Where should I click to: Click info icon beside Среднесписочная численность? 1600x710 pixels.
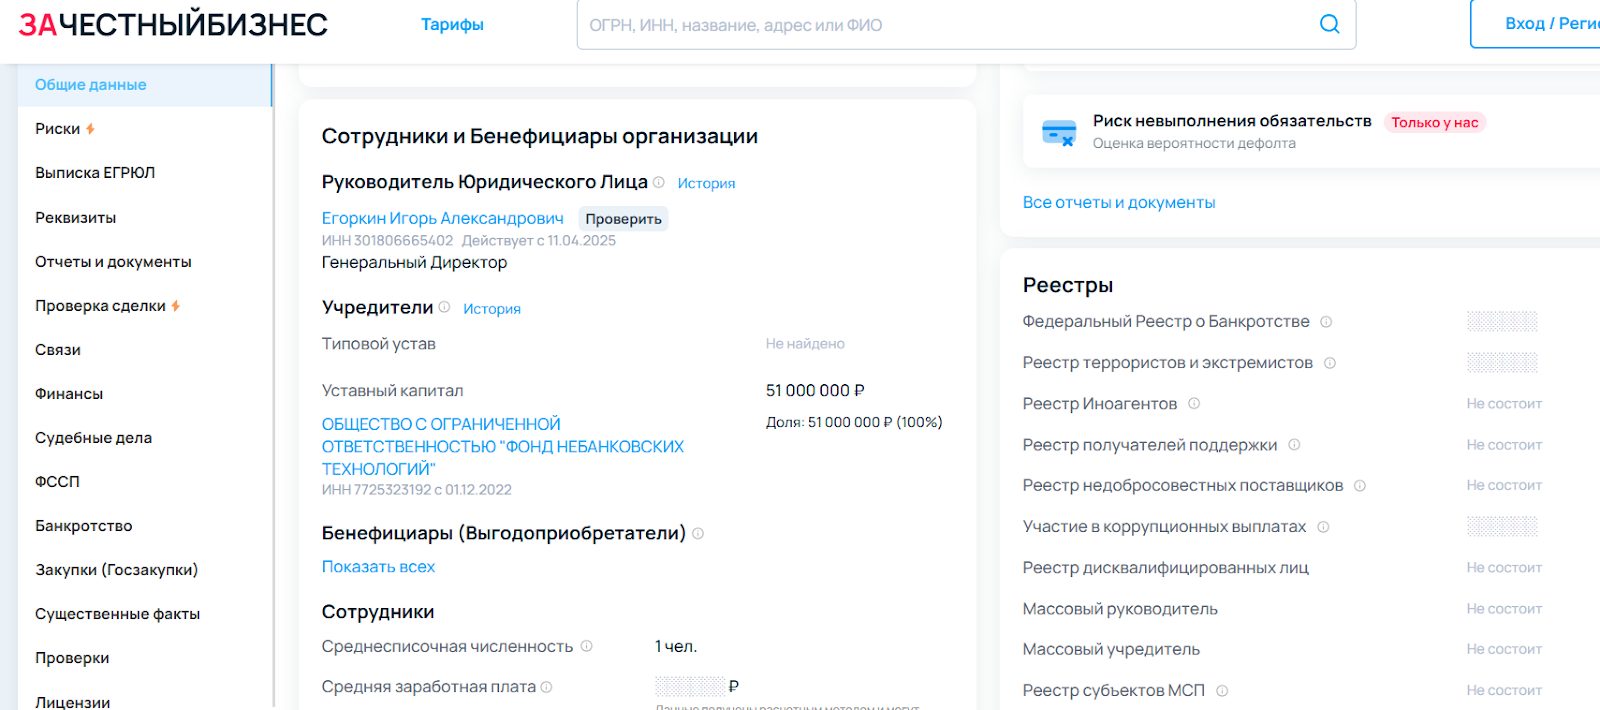tap(587, 646)
